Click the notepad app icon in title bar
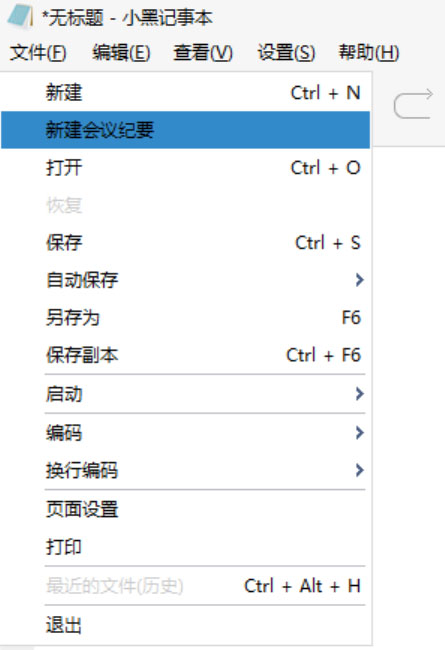Image resolution: width=445 pixels, height=650 pixels. point(20,17)
